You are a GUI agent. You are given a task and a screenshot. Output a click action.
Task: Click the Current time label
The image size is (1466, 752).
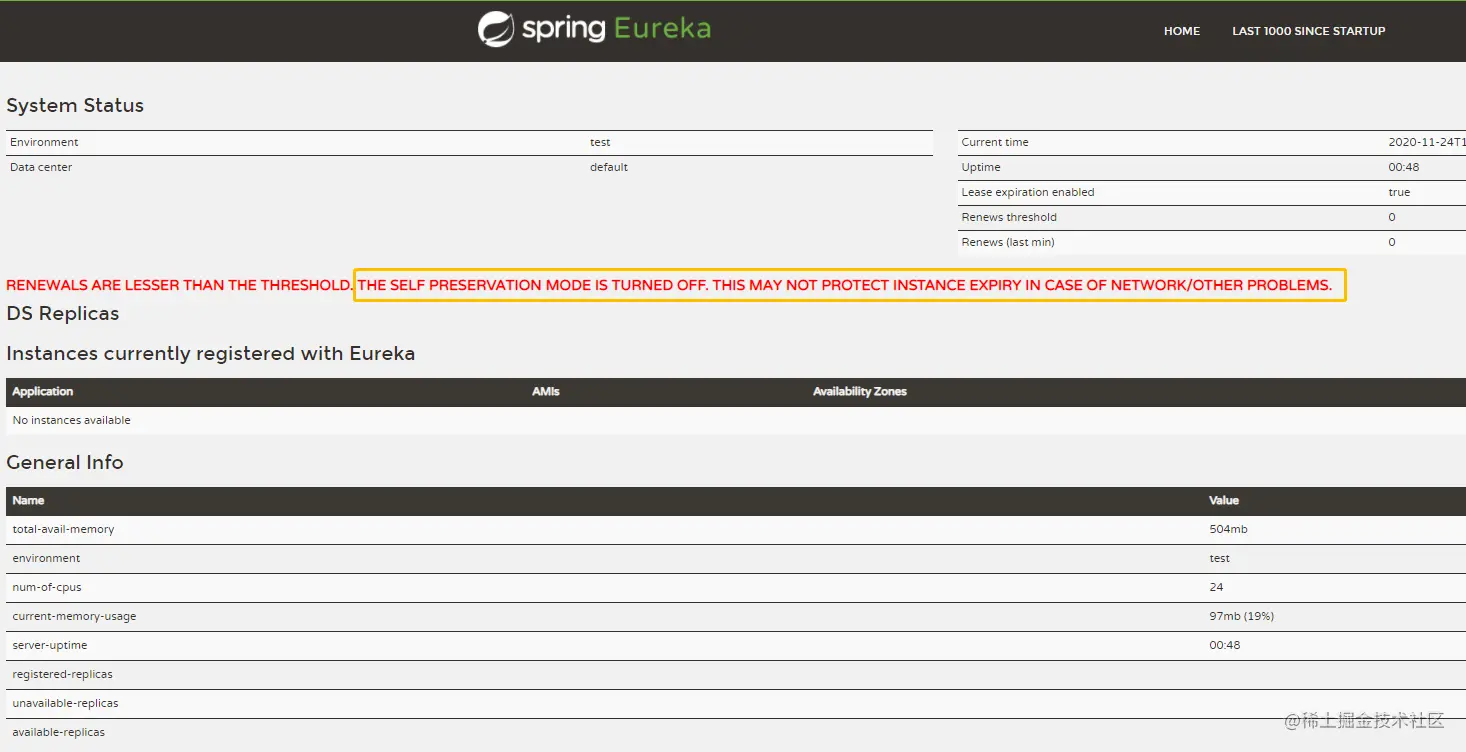[995, 142]
